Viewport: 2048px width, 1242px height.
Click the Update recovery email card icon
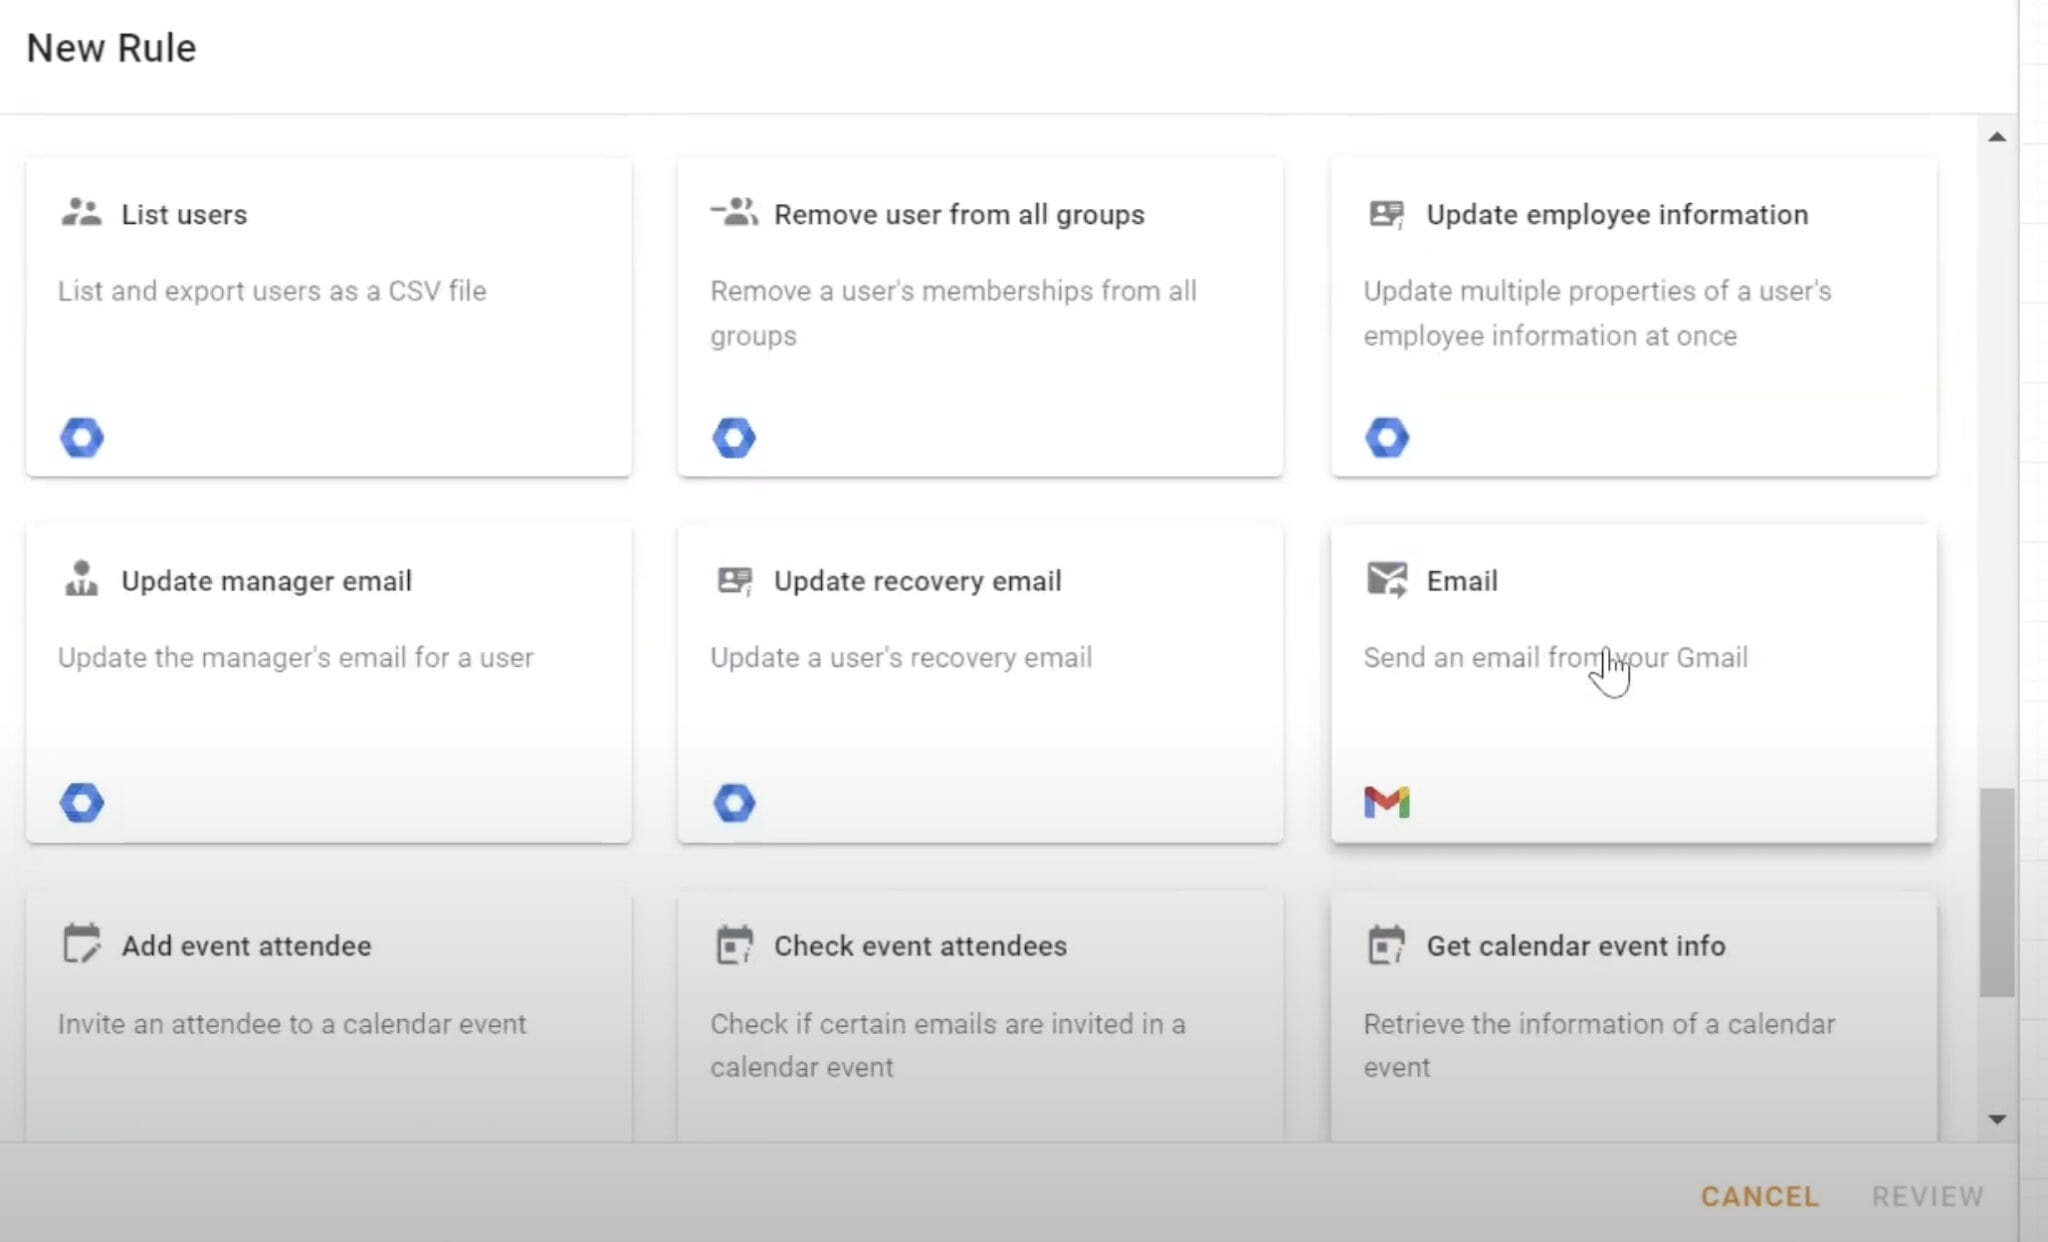733,579
